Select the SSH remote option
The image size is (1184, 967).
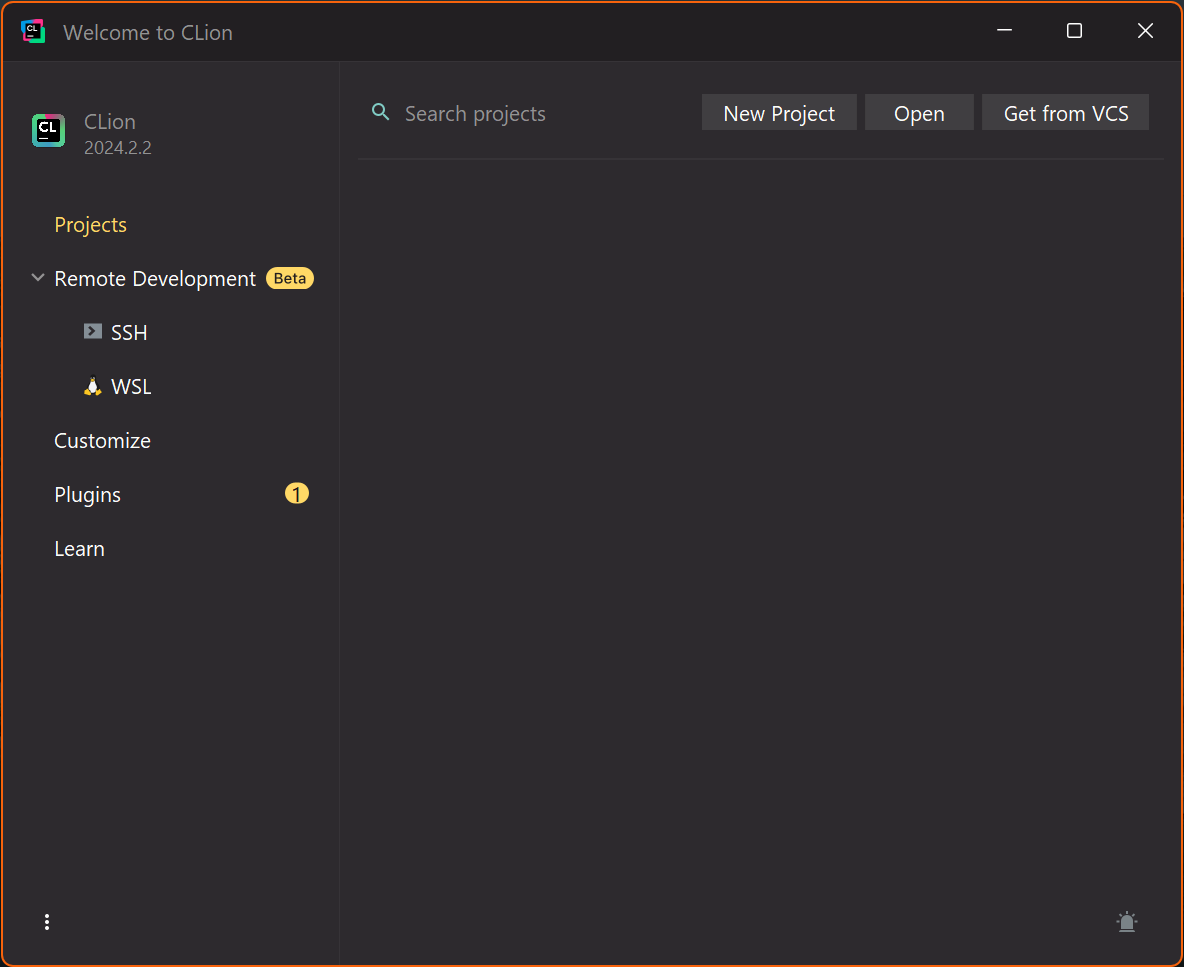tap(129, 333)
